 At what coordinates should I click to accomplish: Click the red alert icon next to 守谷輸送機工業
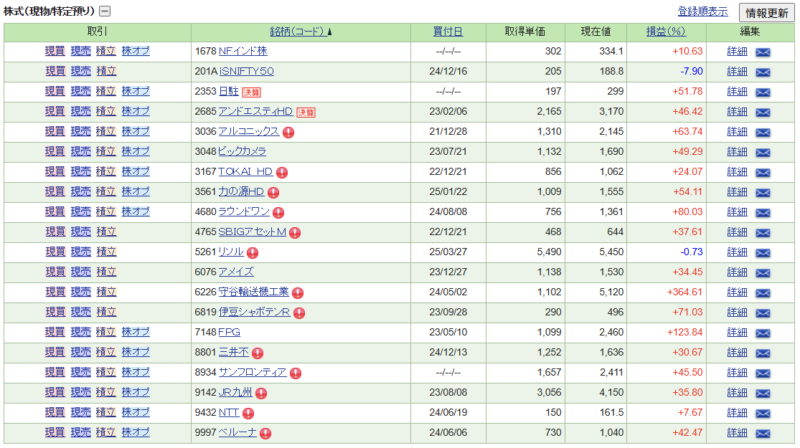coord(297,293)
